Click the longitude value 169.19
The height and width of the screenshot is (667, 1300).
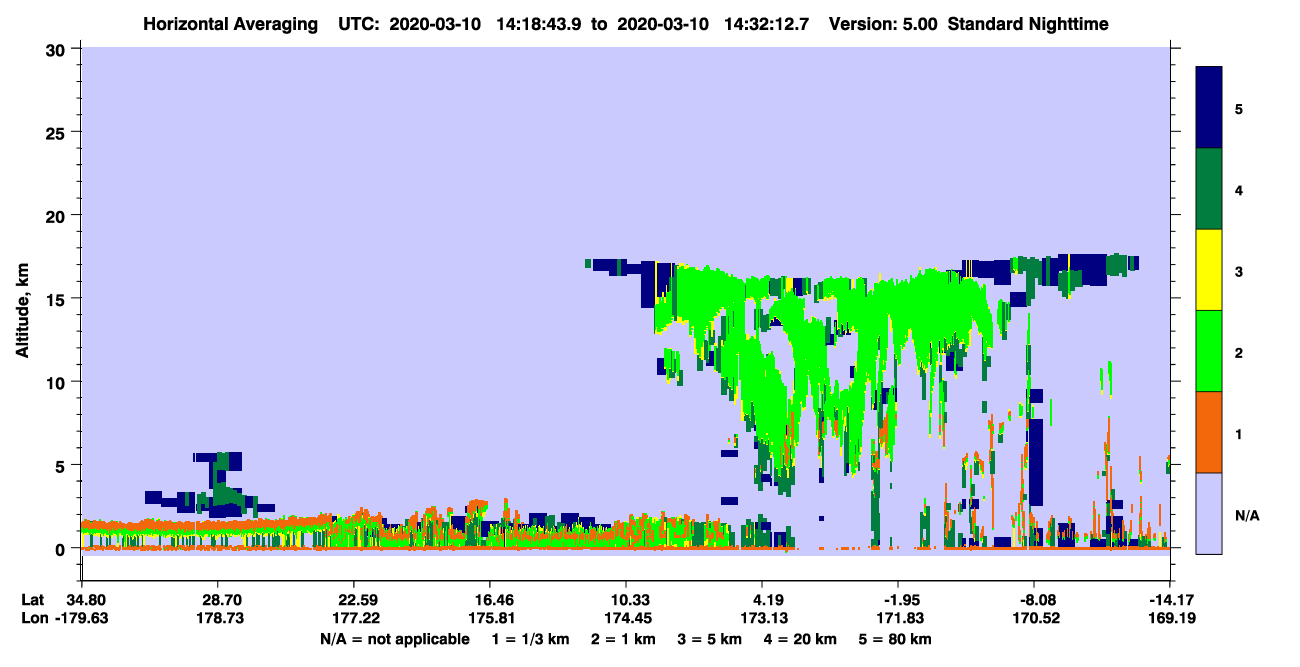[1170, 618]
